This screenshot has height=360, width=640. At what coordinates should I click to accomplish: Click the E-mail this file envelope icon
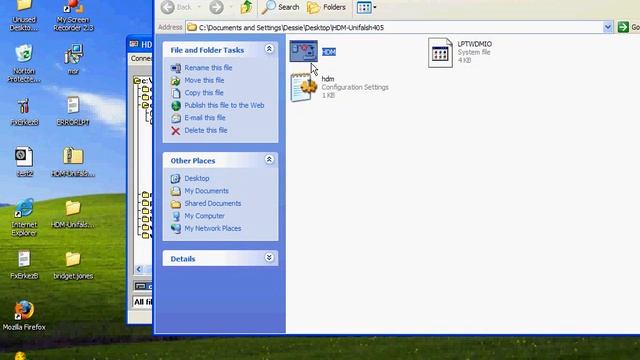(x=176, y=118)
